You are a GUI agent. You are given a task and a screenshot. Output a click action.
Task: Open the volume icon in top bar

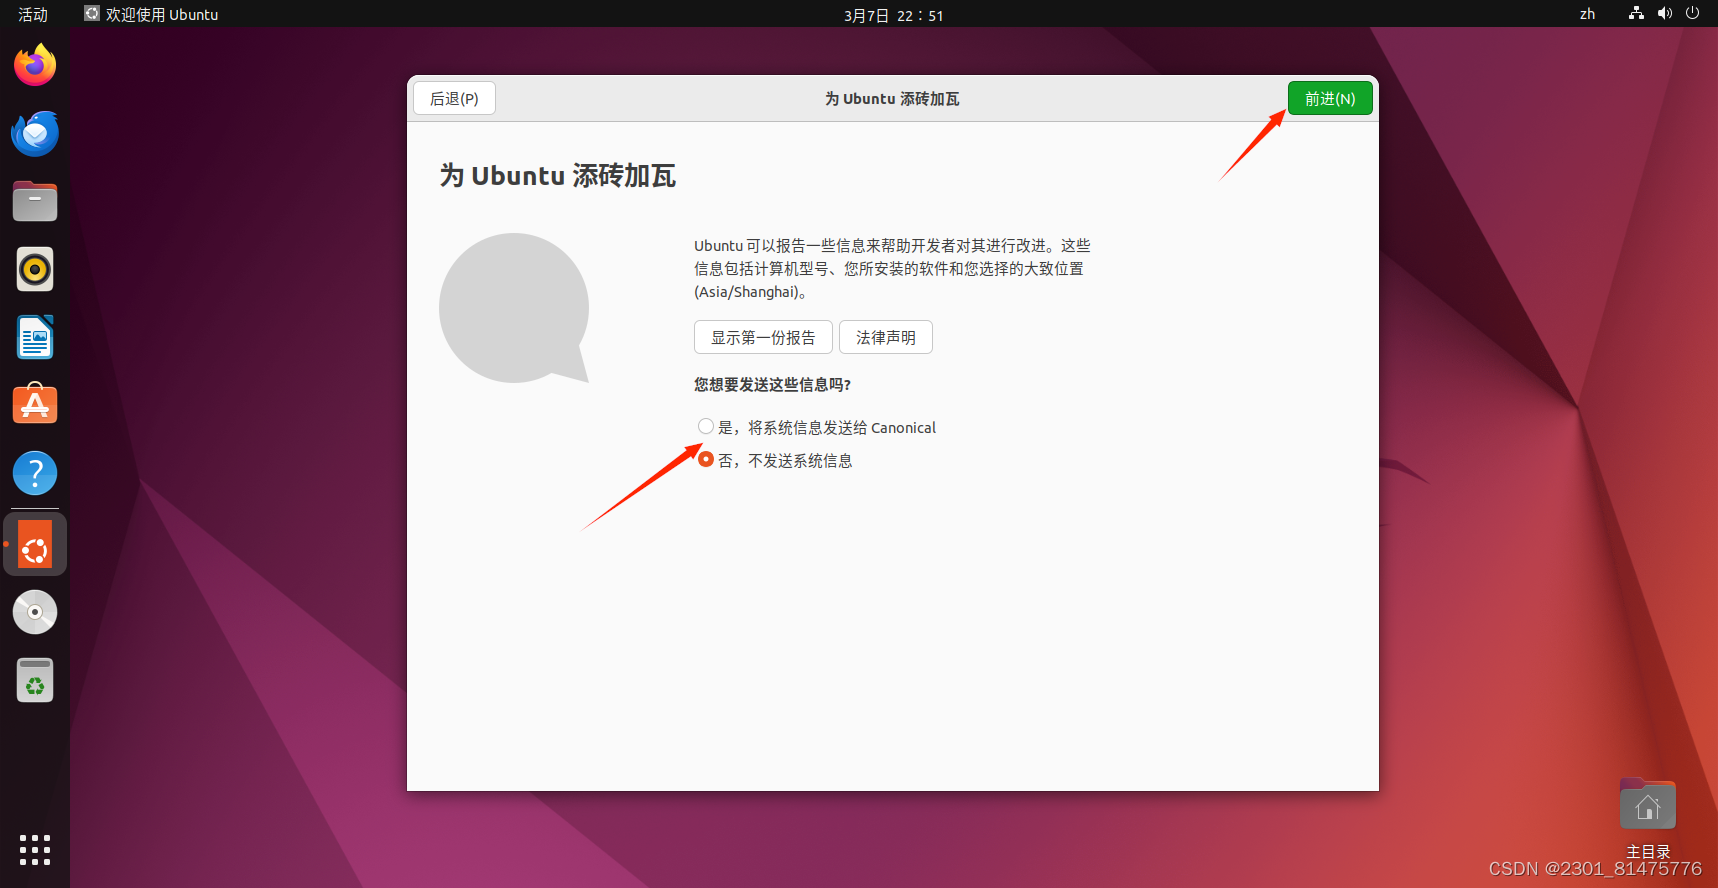1664,13
